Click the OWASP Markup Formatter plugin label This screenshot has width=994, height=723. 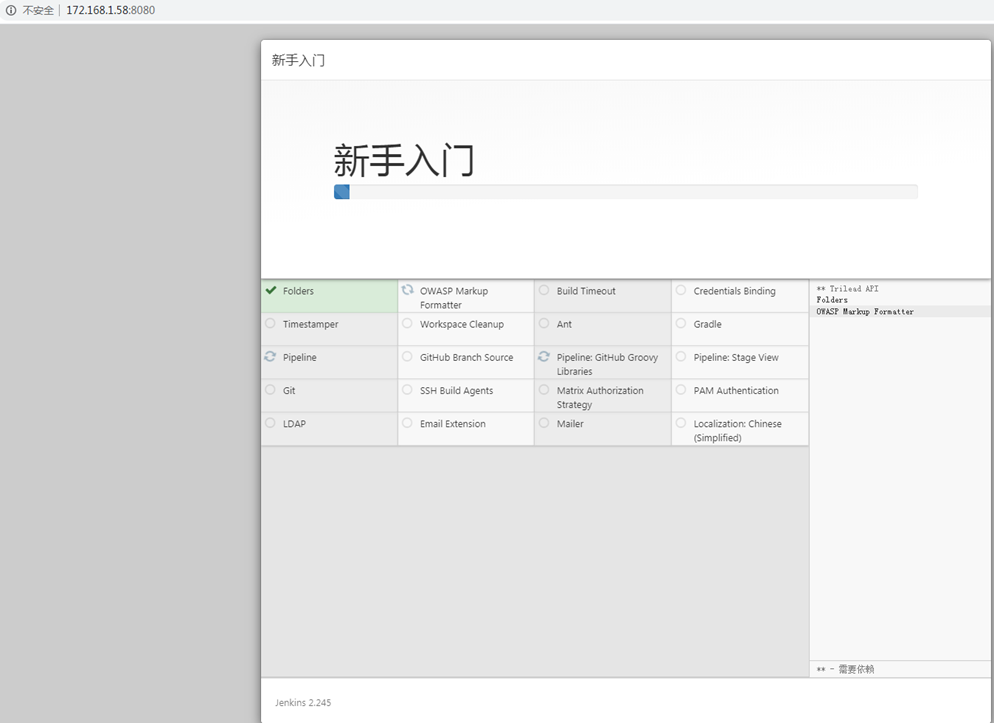(x=454, y=298)
